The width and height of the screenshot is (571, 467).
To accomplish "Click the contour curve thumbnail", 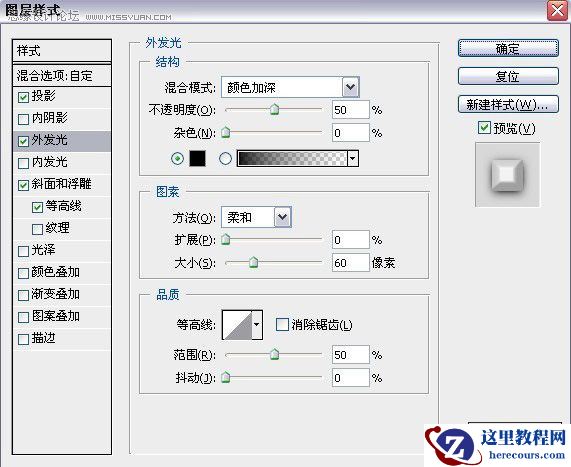I will click(x=237, y=325).
